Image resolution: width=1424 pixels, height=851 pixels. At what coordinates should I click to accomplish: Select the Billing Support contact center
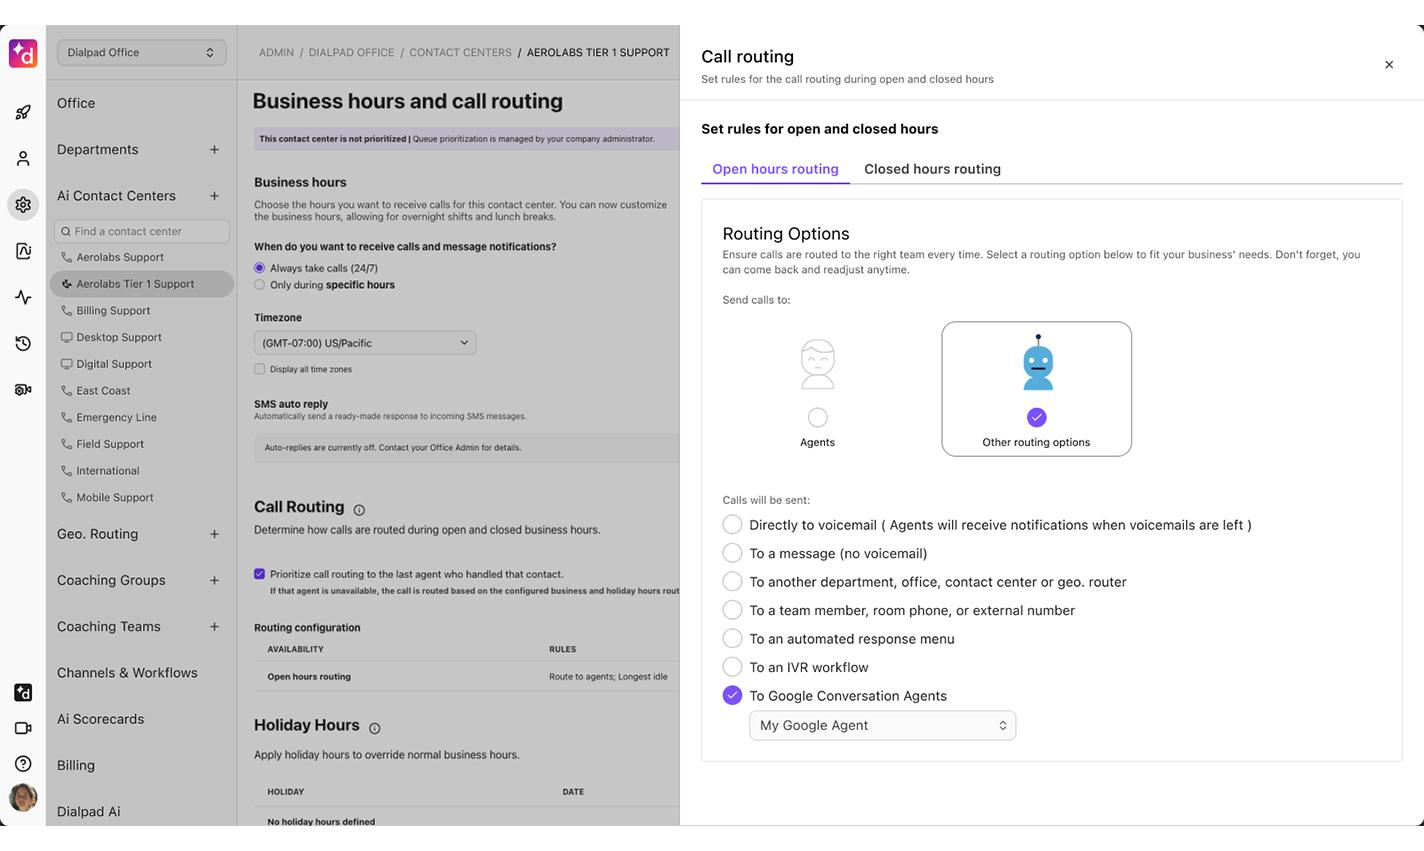click(112, 310)
